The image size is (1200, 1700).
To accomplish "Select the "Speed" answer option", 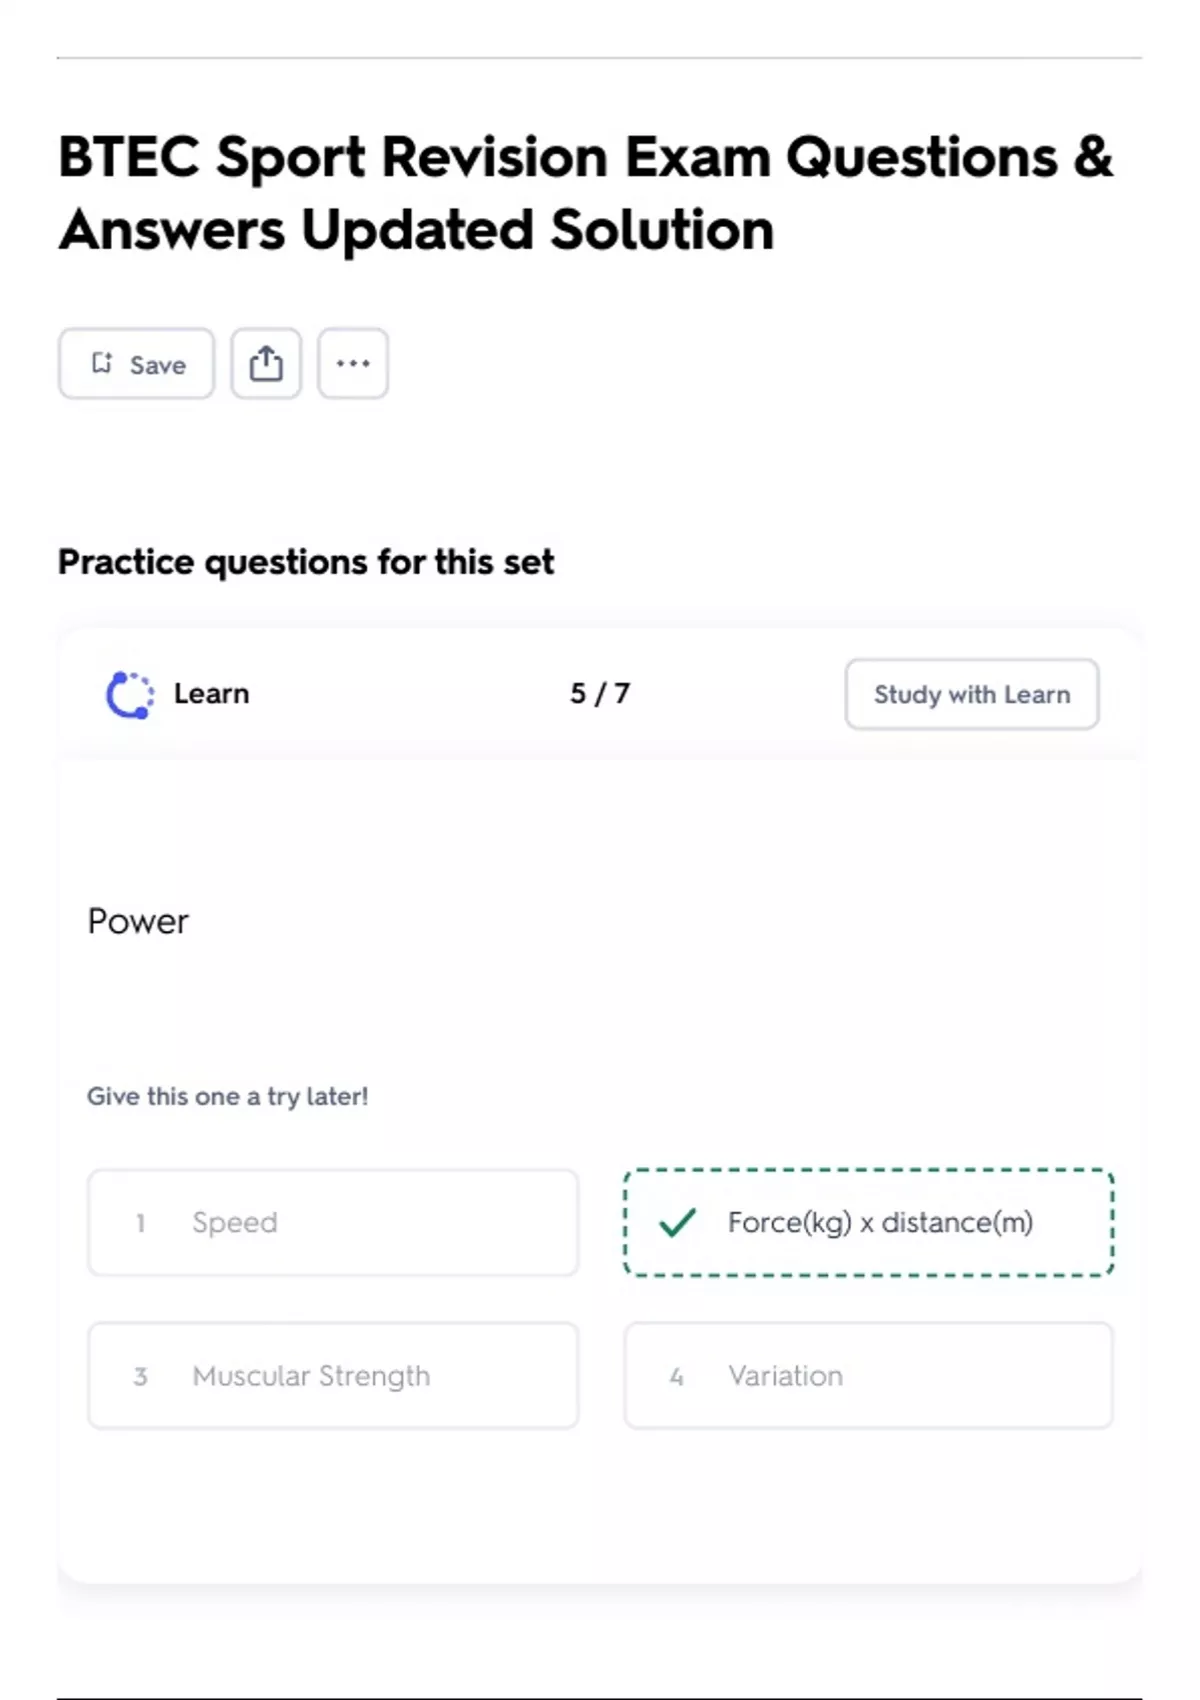I will [333, 1222].
